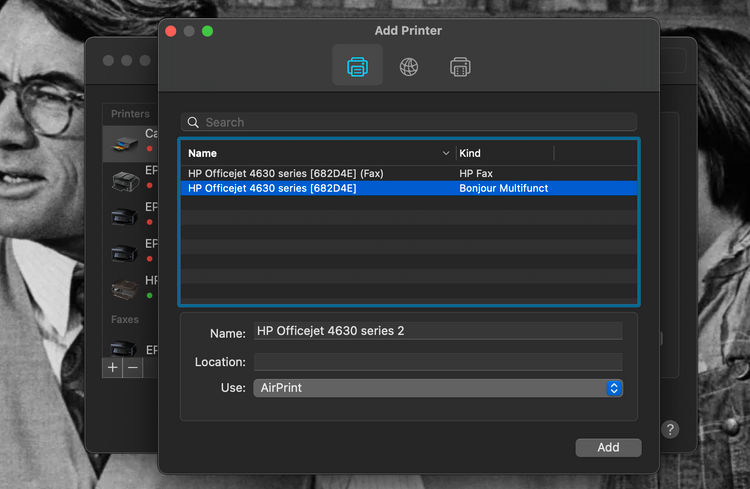This screenshot has height=489, width=750.
Task: Click the Add button
Action: click(x=608, y=448)
